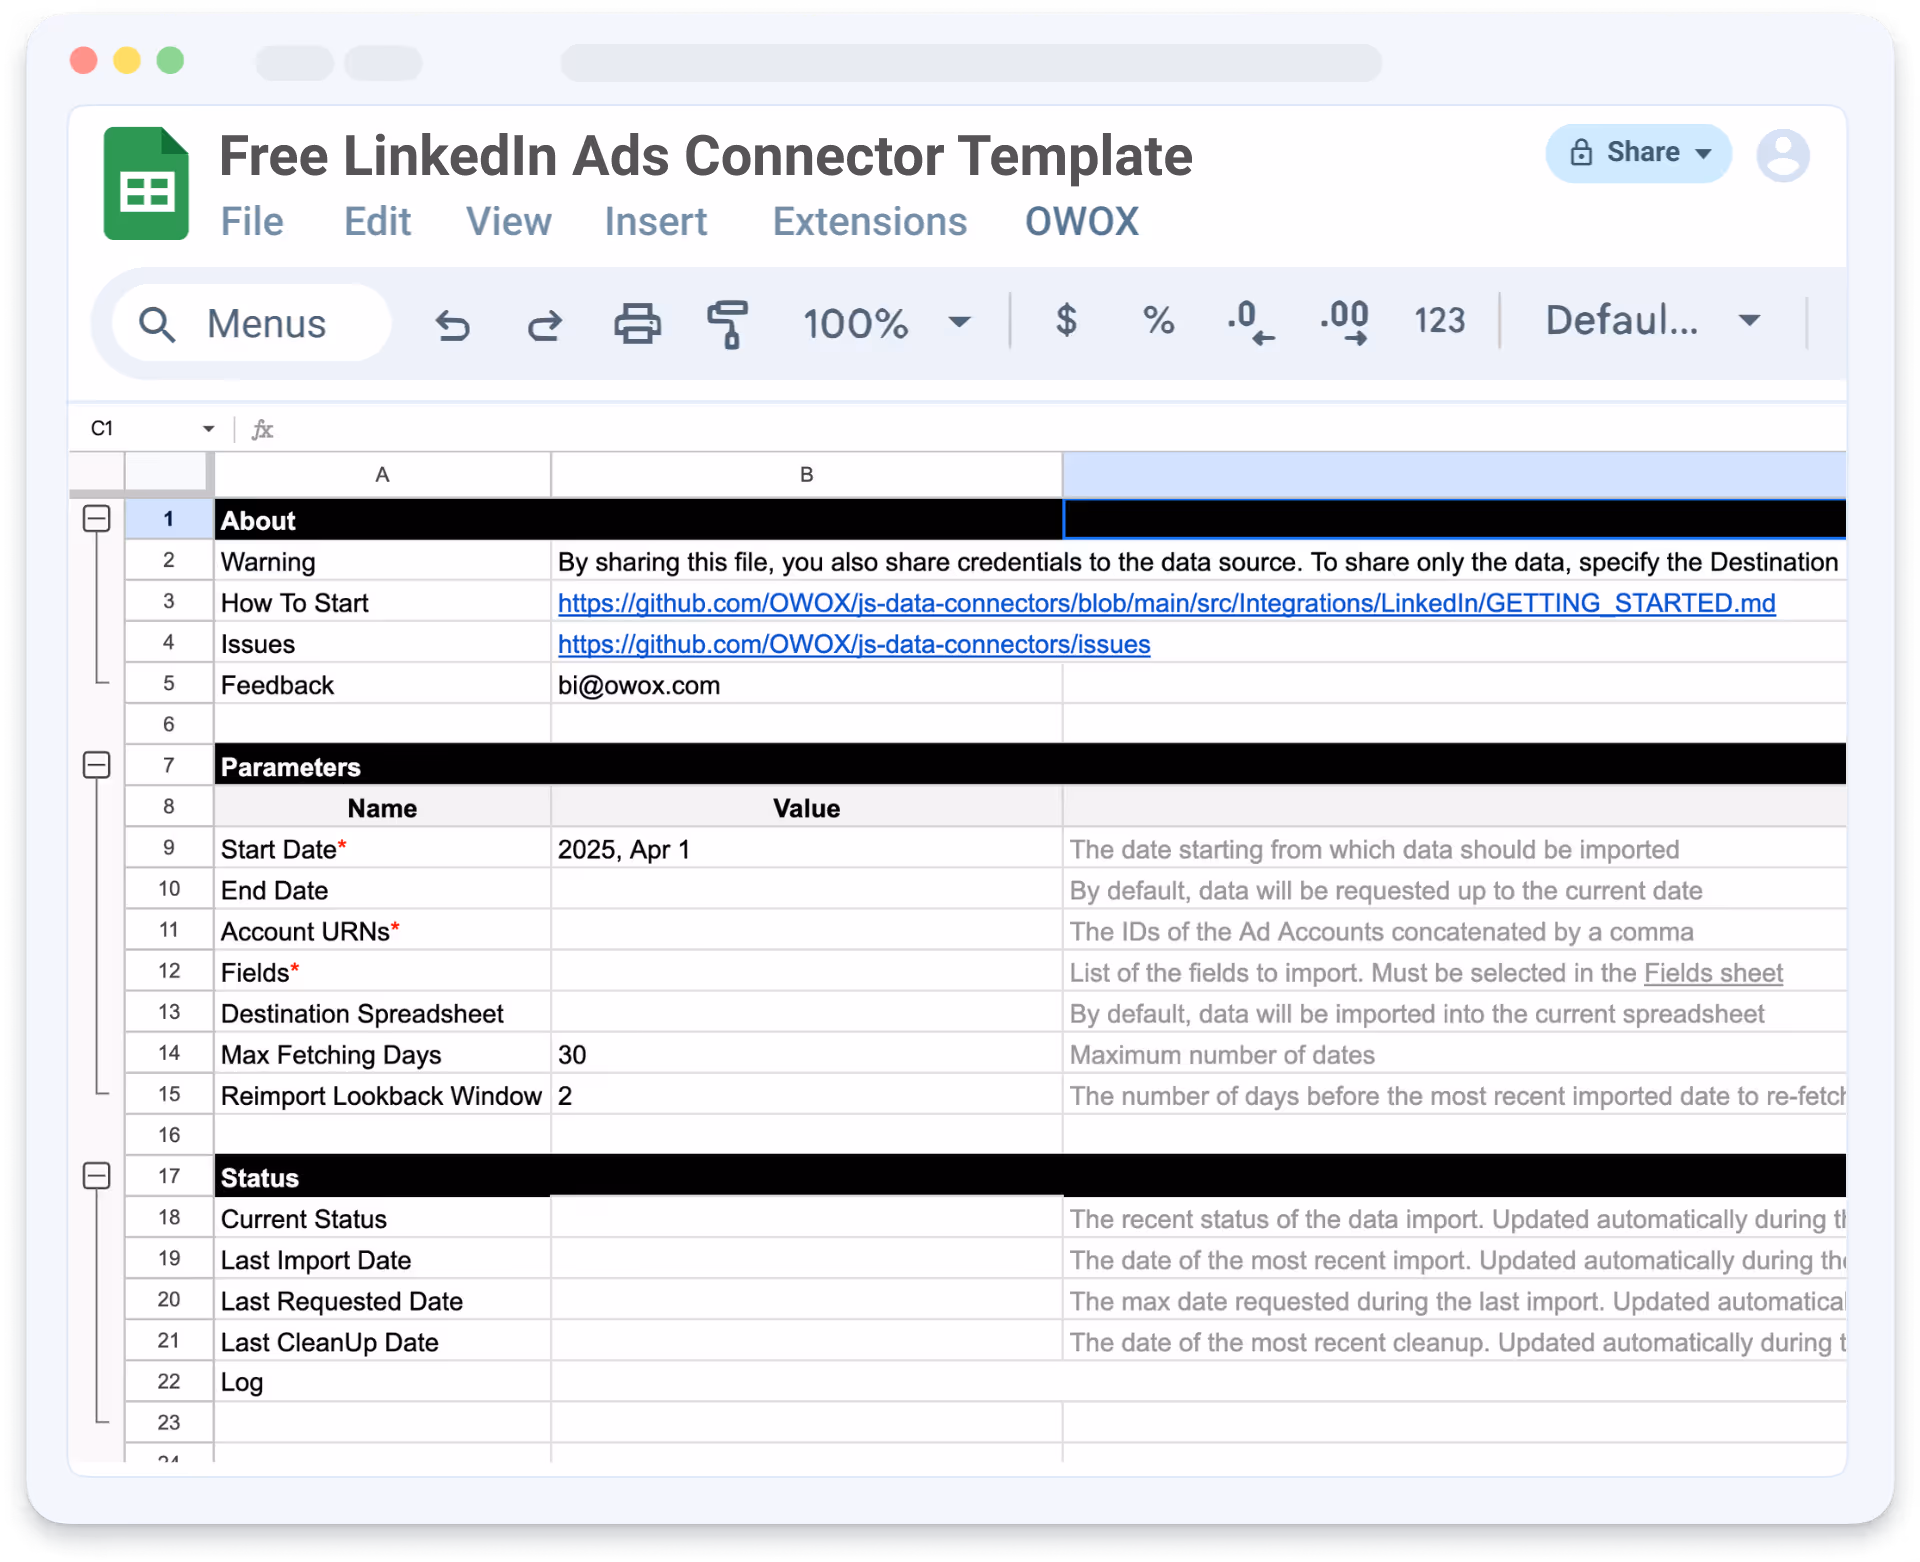Open the js-data-connectors issues link
This screenshot has width=1920, height=1562.
pyautogui.click(x=854, y=644)
